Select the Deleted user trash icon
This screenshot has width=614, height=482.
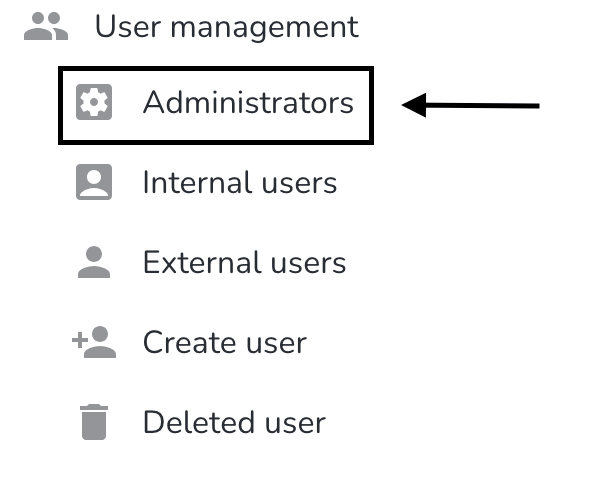(94, 422)
